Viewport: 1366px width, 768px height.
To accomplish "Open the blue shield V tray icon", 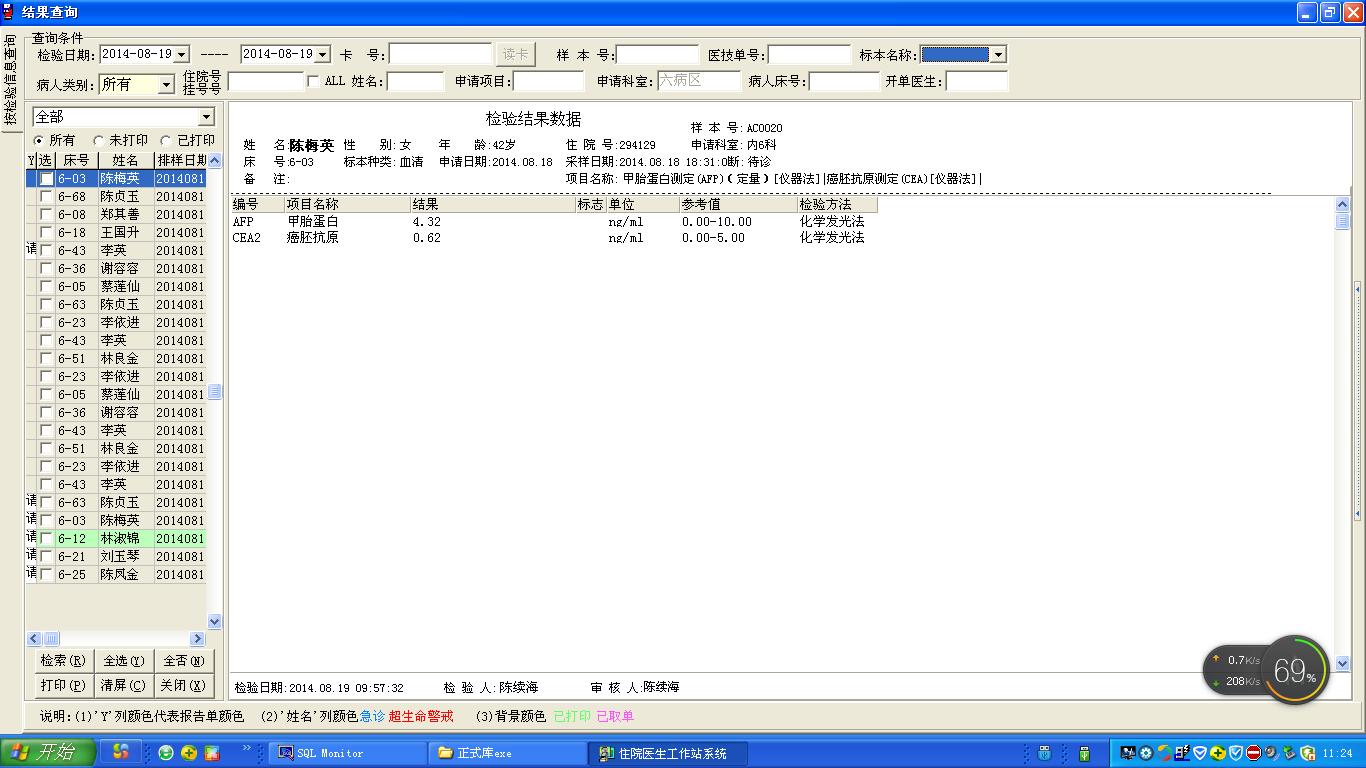I will coord(1200,753).
